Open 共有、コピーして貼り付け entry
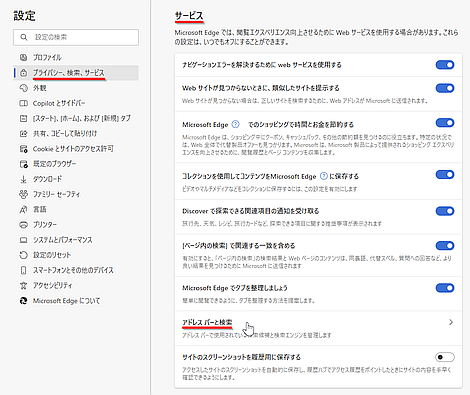This screenshot has width=470, height=395. tap(76, 134)
